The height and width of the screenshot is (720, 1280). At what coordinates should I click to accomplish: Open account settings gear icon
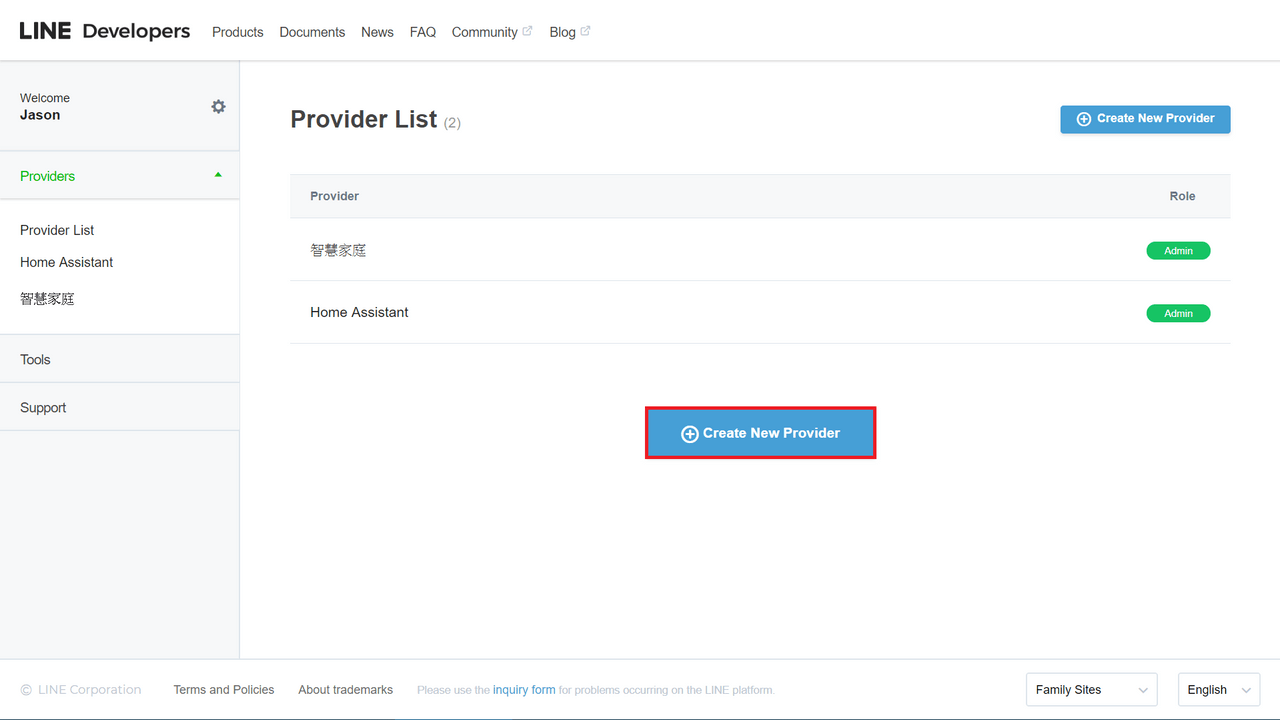(218, 106)
